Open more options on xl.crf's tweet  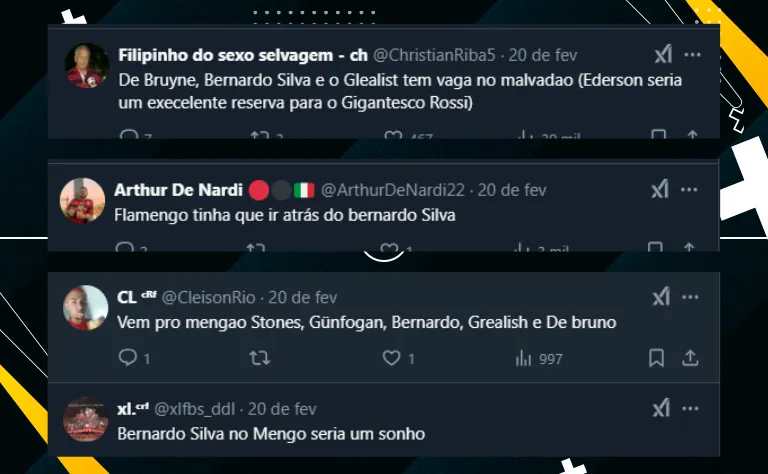tap(689, 408)
